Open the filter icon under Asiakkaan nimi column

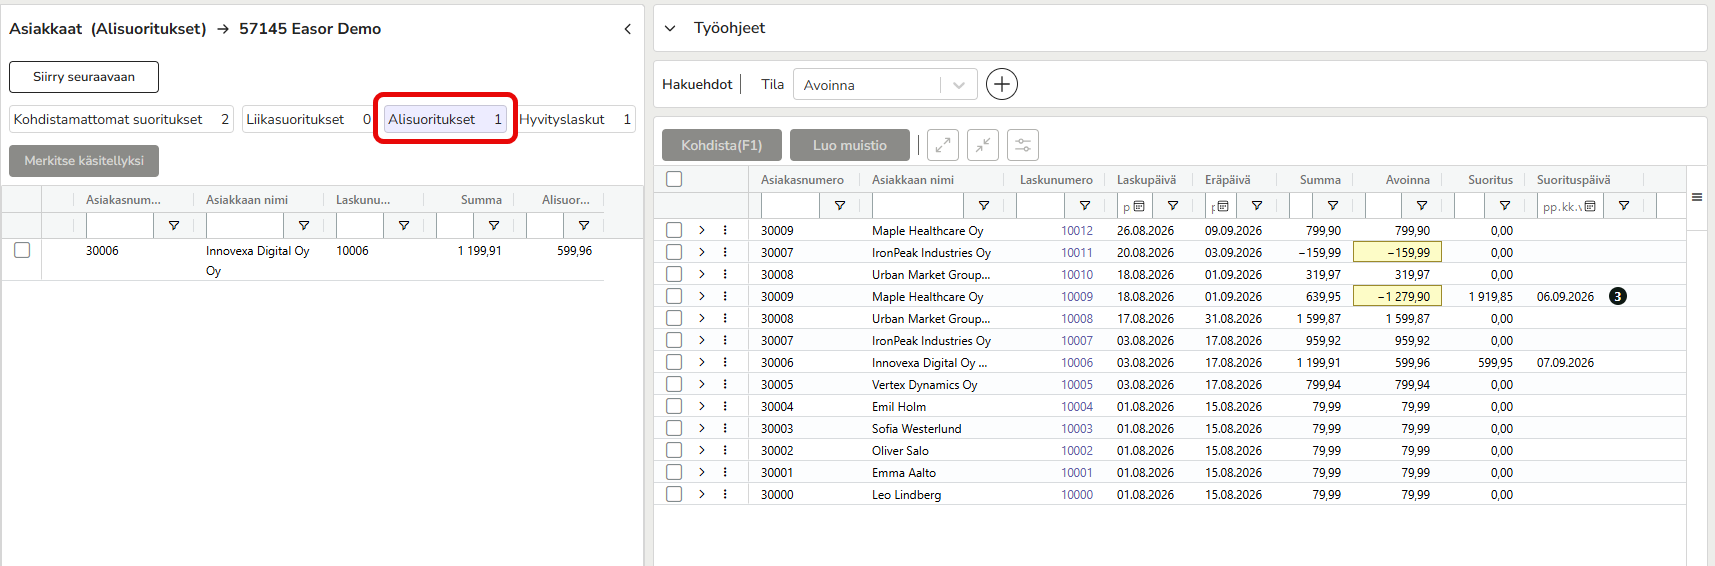tap(984, 205)
